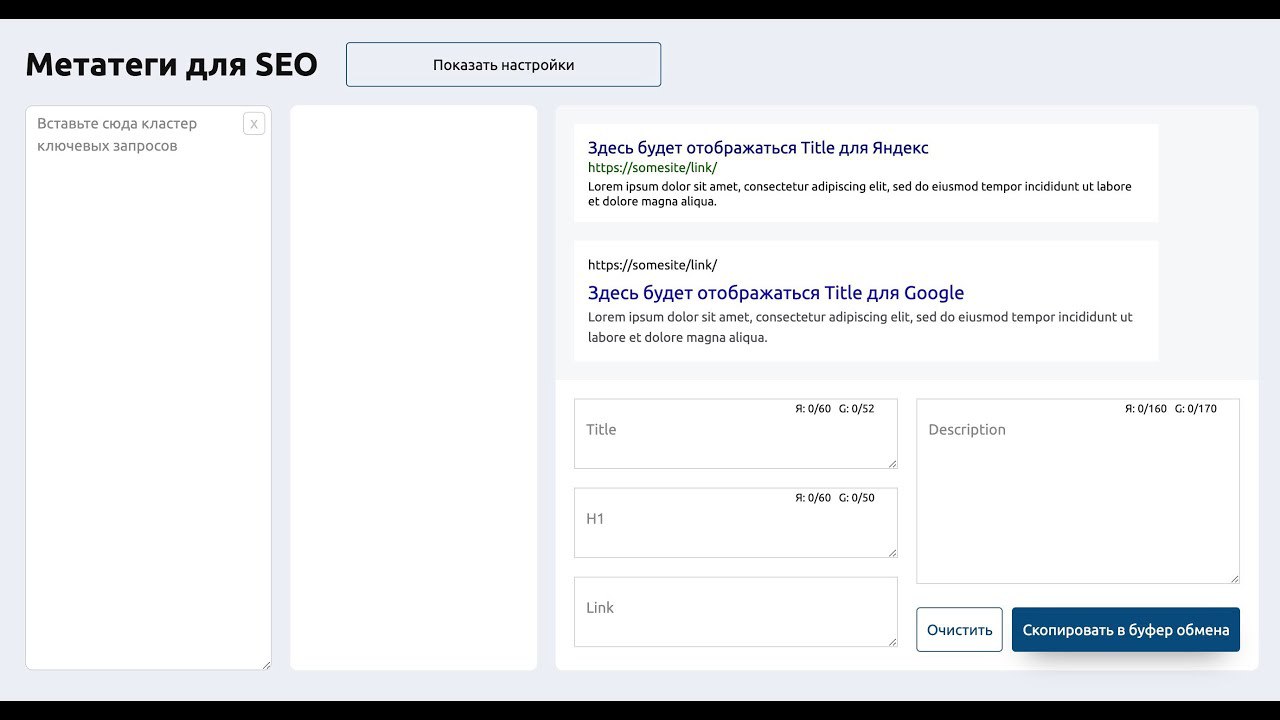The width and height of the screenshot is (1280, 720).
Task: Grab the Description field resize handle
Action: point(1234,578)
